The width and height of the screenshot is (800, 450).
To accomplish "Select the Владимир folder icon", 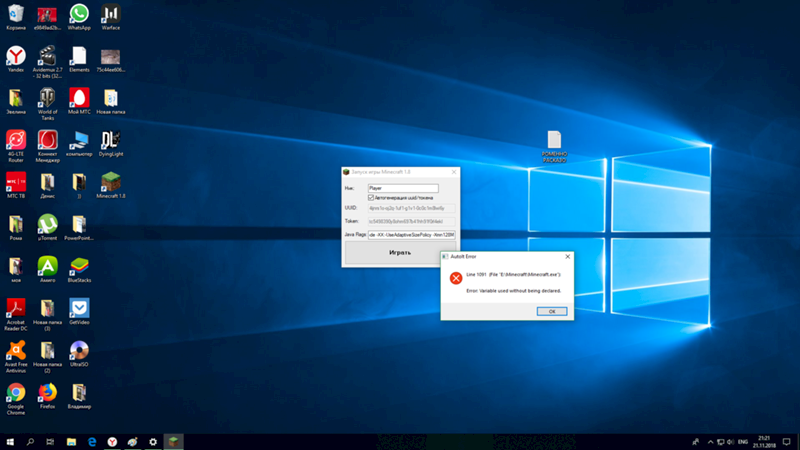I will [79, 396].
